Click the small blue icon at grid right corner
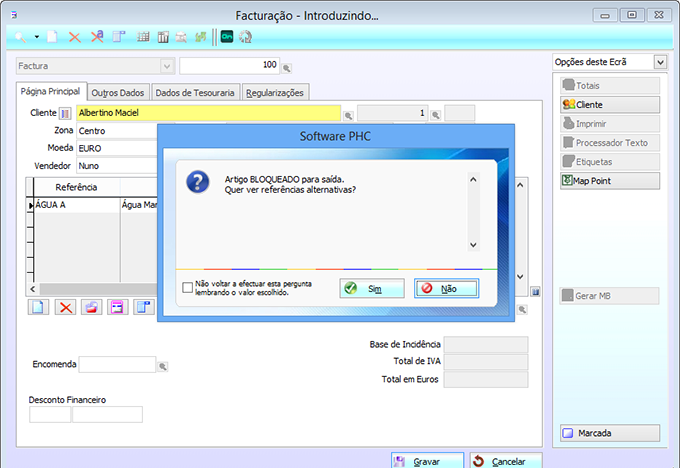 [536, 291]
